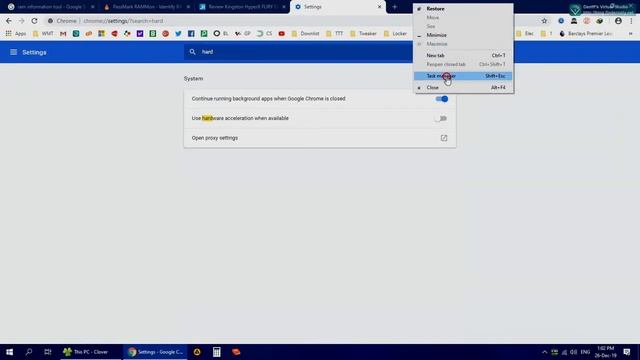Open the yellow circle taskbar app
640x360 pixels.
pyautogui.click(x=197, y=352)
